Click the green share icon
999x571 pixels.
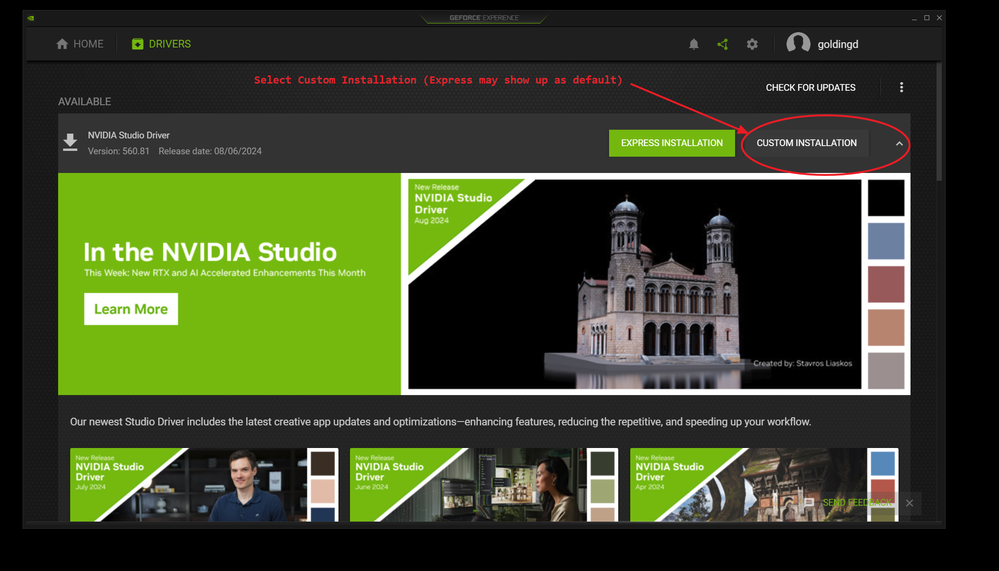pyautogui.click(x=722, y=44)
